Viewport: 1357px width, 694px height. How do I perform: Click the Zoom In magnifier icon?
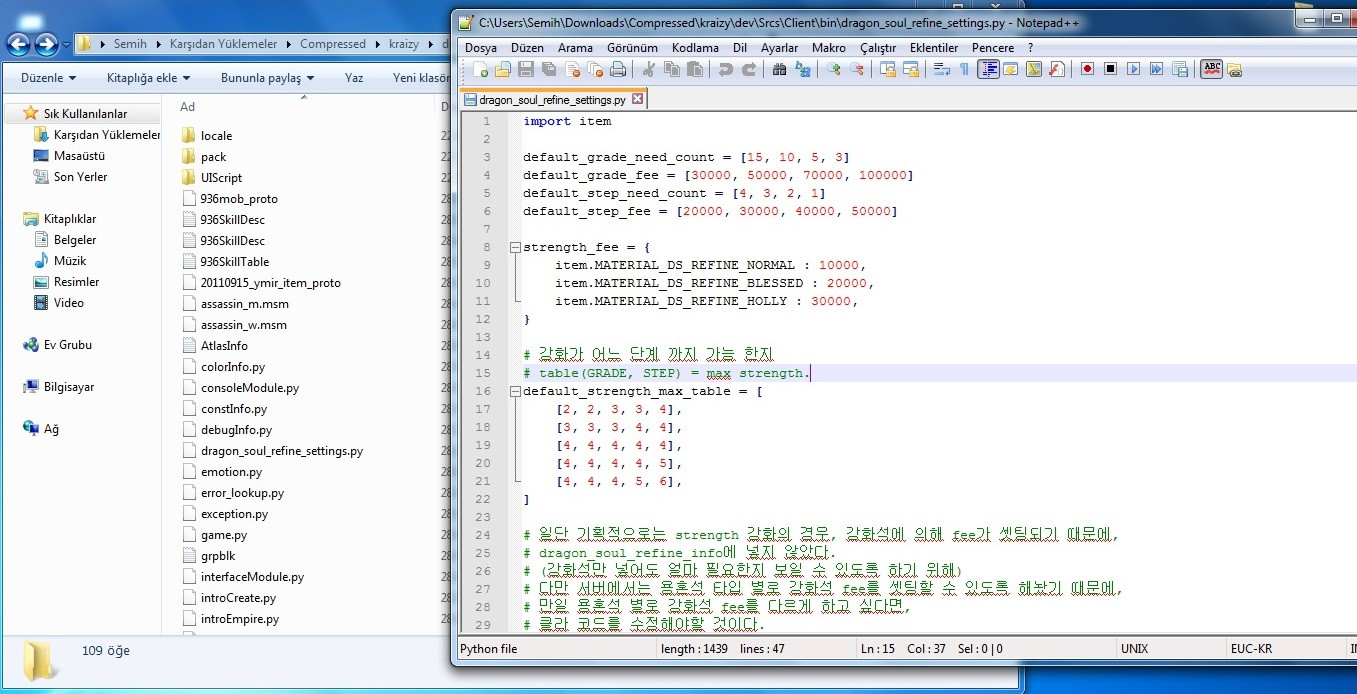coord(833,69)
